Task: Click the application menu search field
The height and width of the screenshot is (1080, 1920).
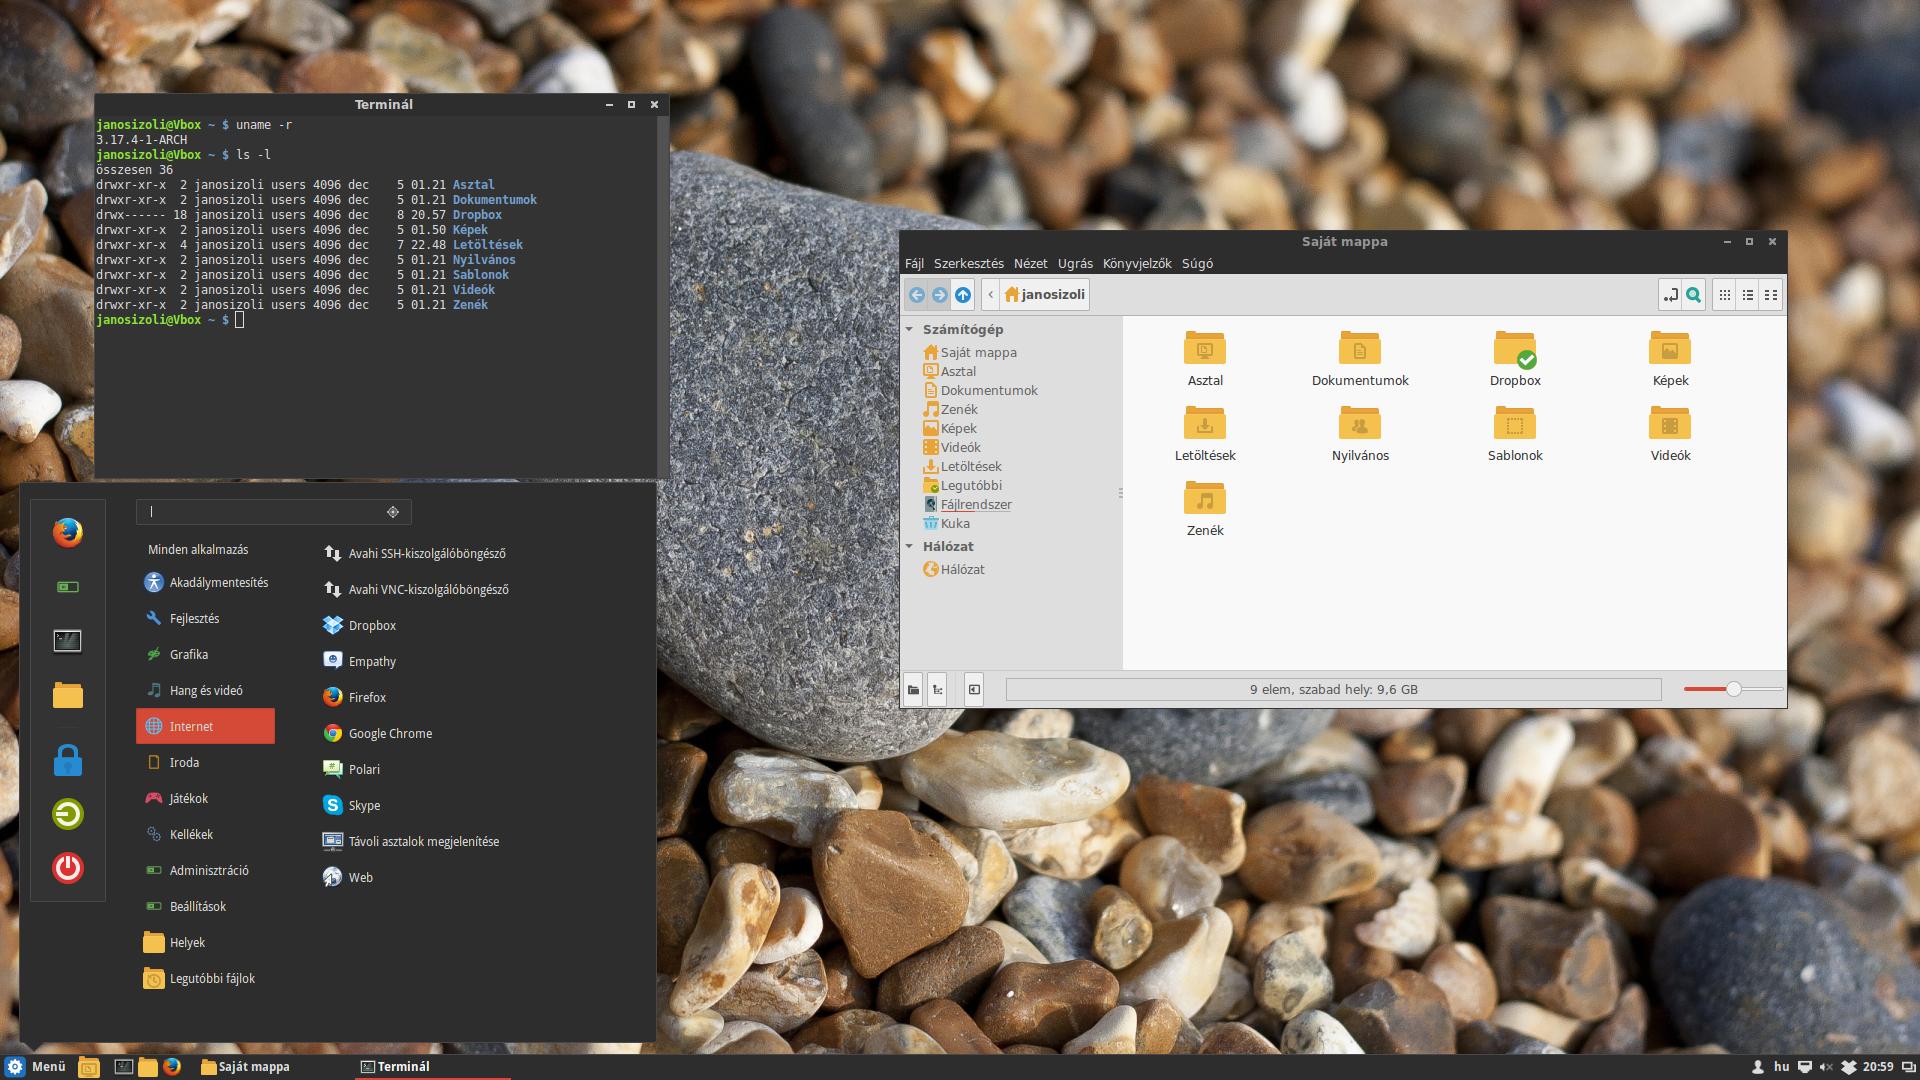Action: coord(273,512)
